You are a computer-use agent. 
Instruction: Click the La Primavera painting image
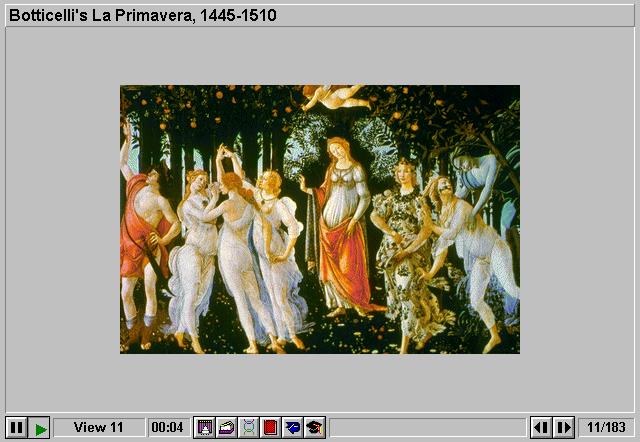pyautogui.click(x=320, y=219)
